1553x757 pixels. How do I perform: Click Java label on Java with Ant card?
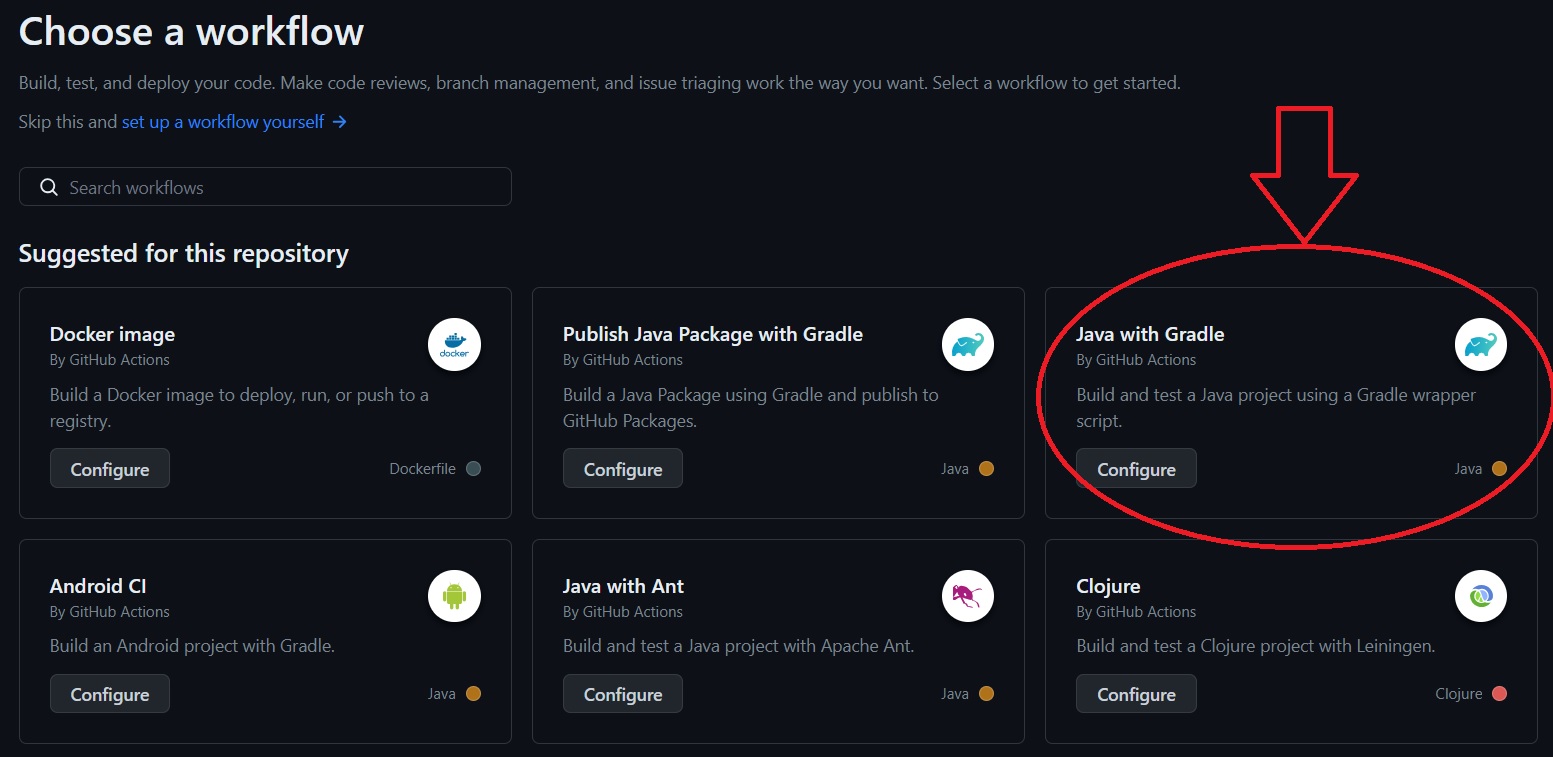coord(955,693)
